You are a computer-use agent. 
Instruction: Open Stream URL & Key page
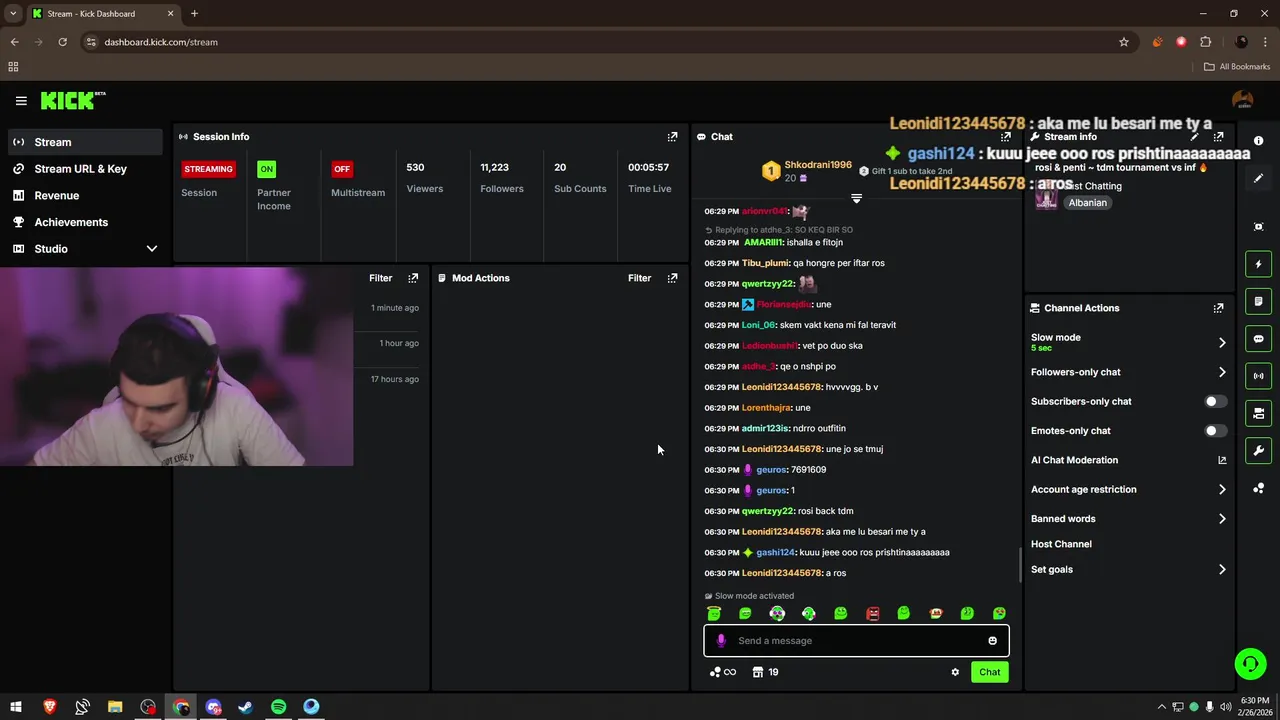click(x=85, y=169)
